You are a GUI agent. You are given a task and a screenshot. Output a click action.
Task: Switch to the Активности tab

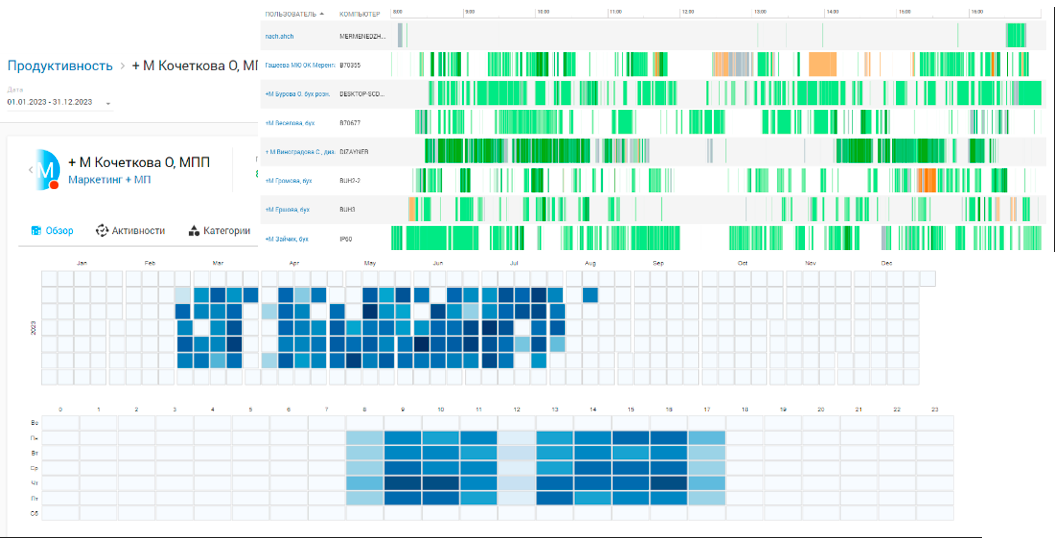(x=131, y=231)
